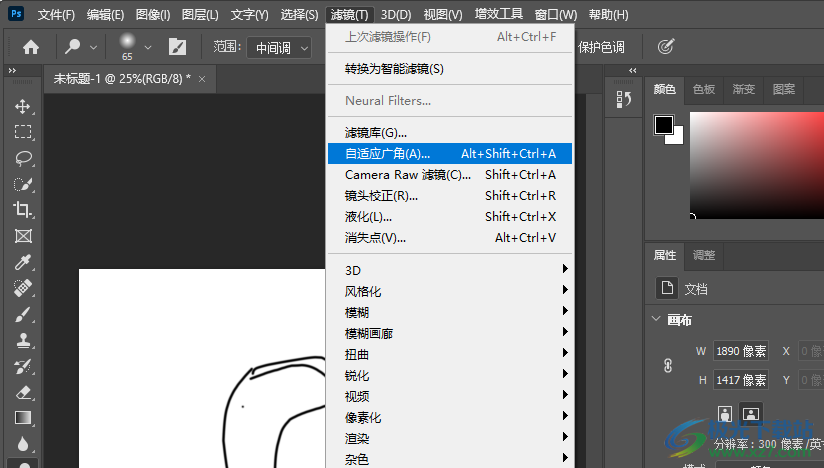Switch to the 调整 tab
The height and width of the screenshot is (468, 824).
tap(704, 255)
